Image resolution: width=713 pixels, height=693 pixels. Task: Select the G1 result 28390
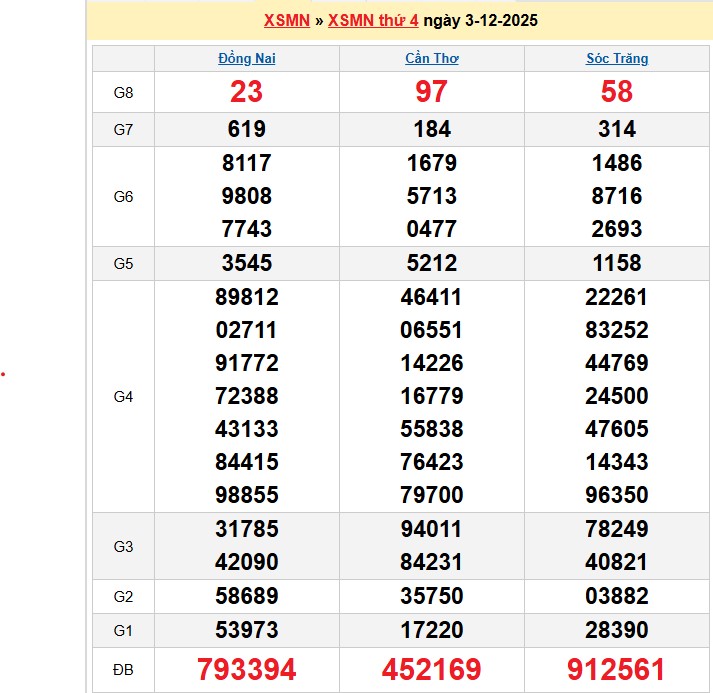[x=617, y=630]
